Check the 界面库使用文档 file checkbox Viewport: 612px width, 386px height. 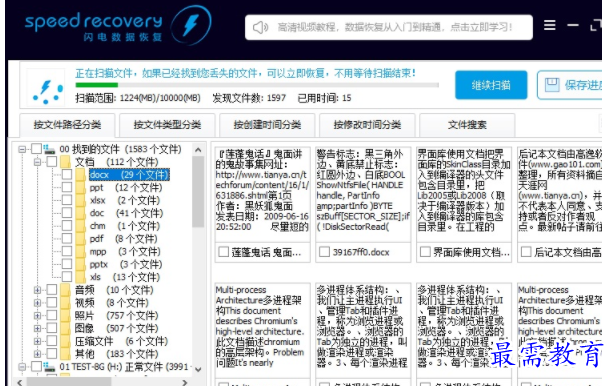425,252
